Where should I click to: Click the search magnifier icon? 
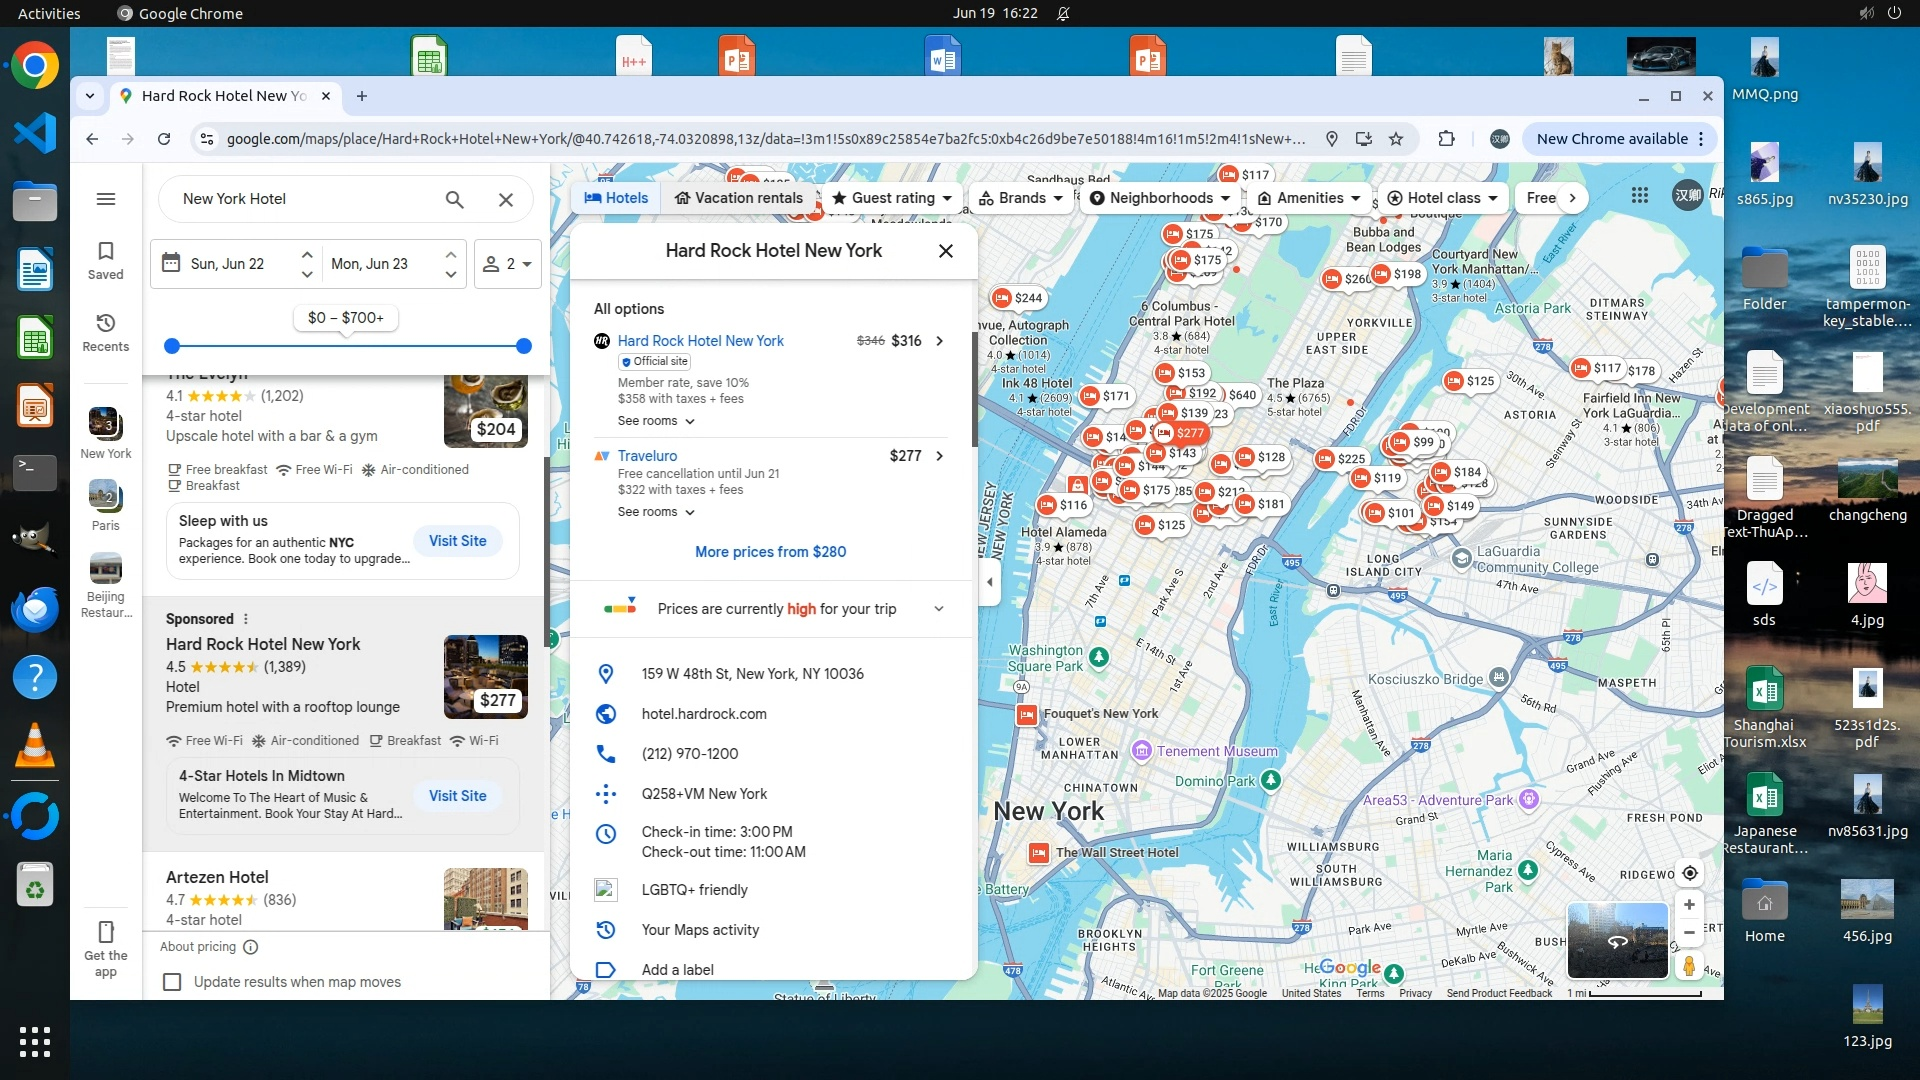point(454,199)
